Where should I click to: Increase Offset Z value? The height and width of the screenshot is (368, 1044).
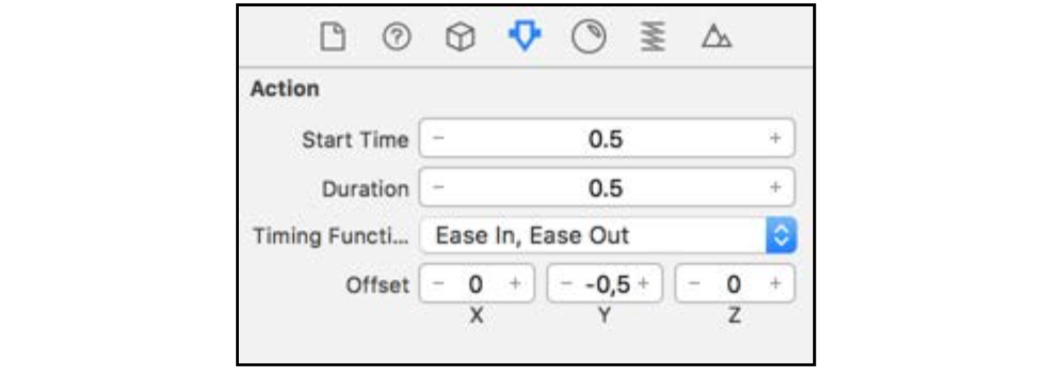775,283
